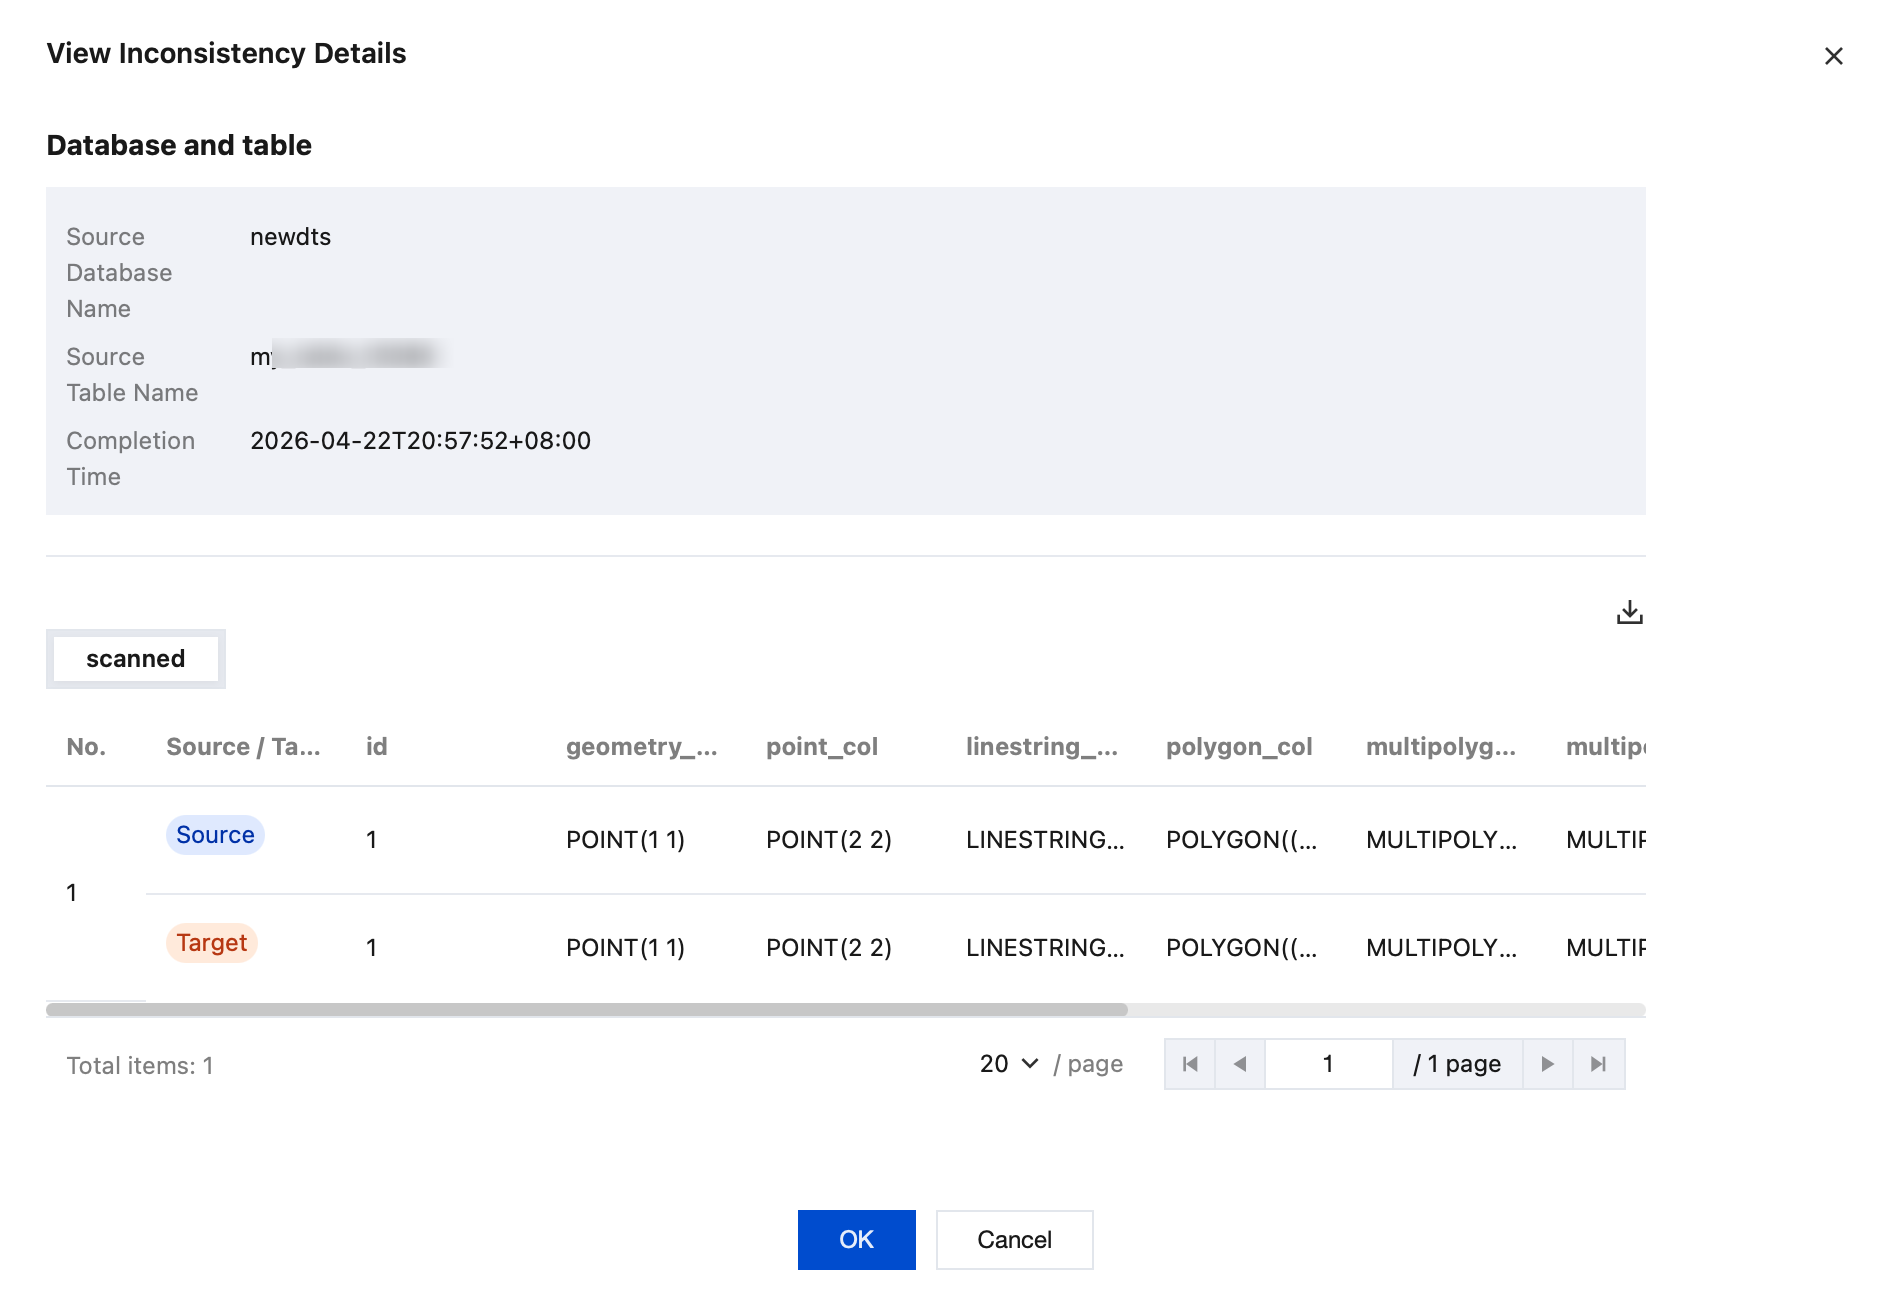Click the No. column header
Screen dimensions: 1888x1312
point(86,747)
